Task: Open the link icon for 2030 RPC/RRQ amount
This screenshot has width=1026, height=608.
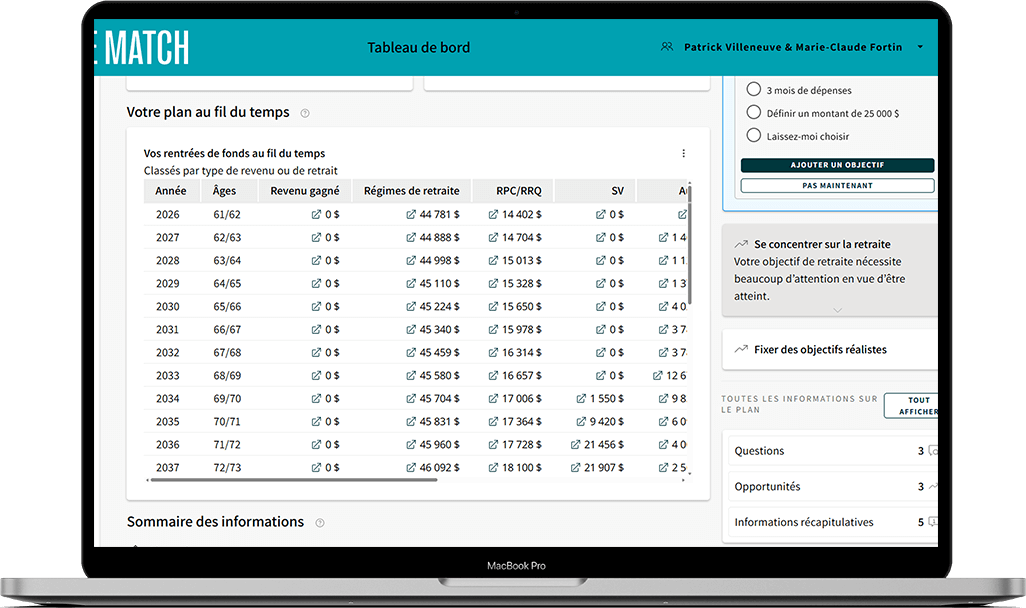Action: (x=493, y=306)
